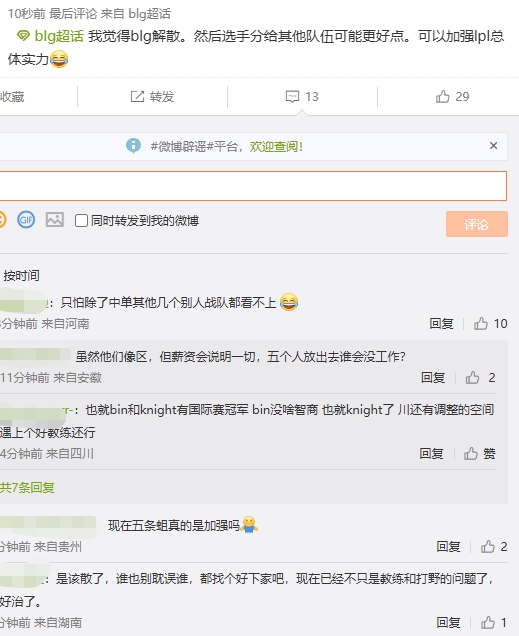Viewport: 519px width, 636px height.
Task: Click the blg超话 topic link in post
Action: point(59,36)
